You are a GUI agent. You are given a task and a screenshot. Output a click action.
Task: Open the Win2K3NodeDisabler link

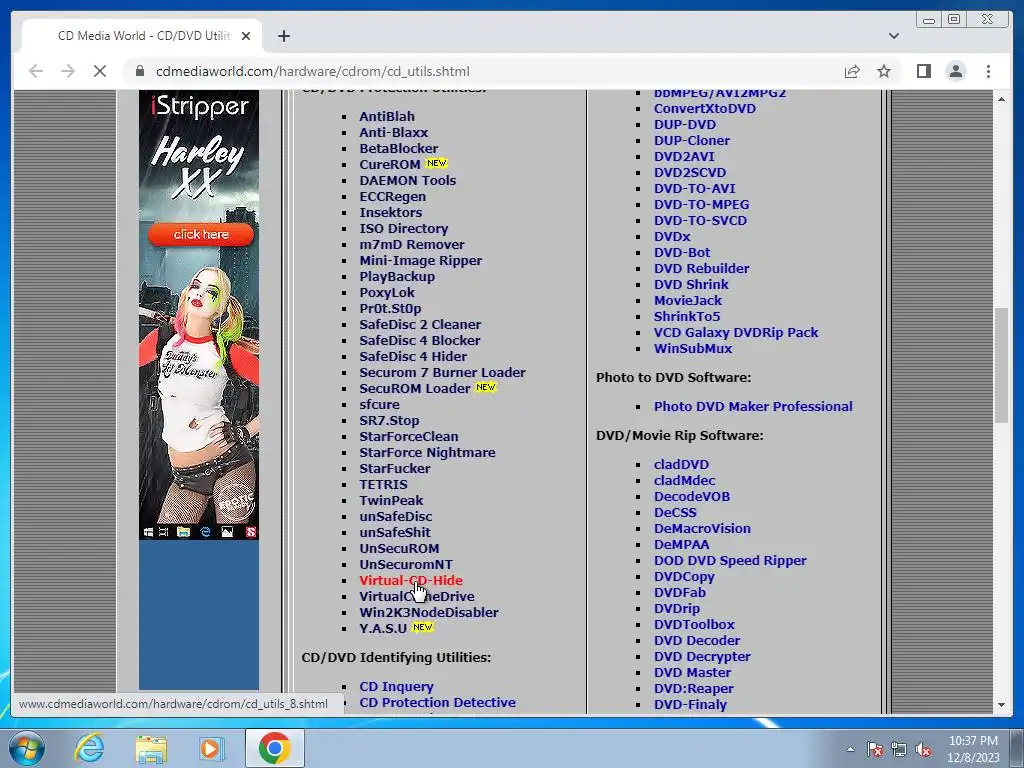[x=428, y=613]
